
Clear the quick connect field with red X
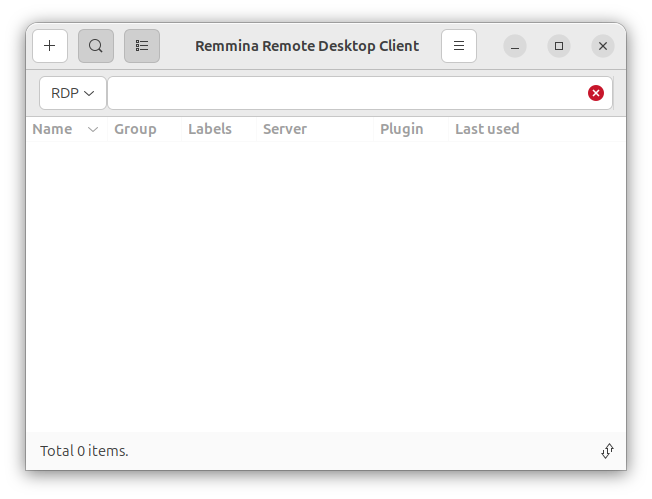click(x=595, y=93)
